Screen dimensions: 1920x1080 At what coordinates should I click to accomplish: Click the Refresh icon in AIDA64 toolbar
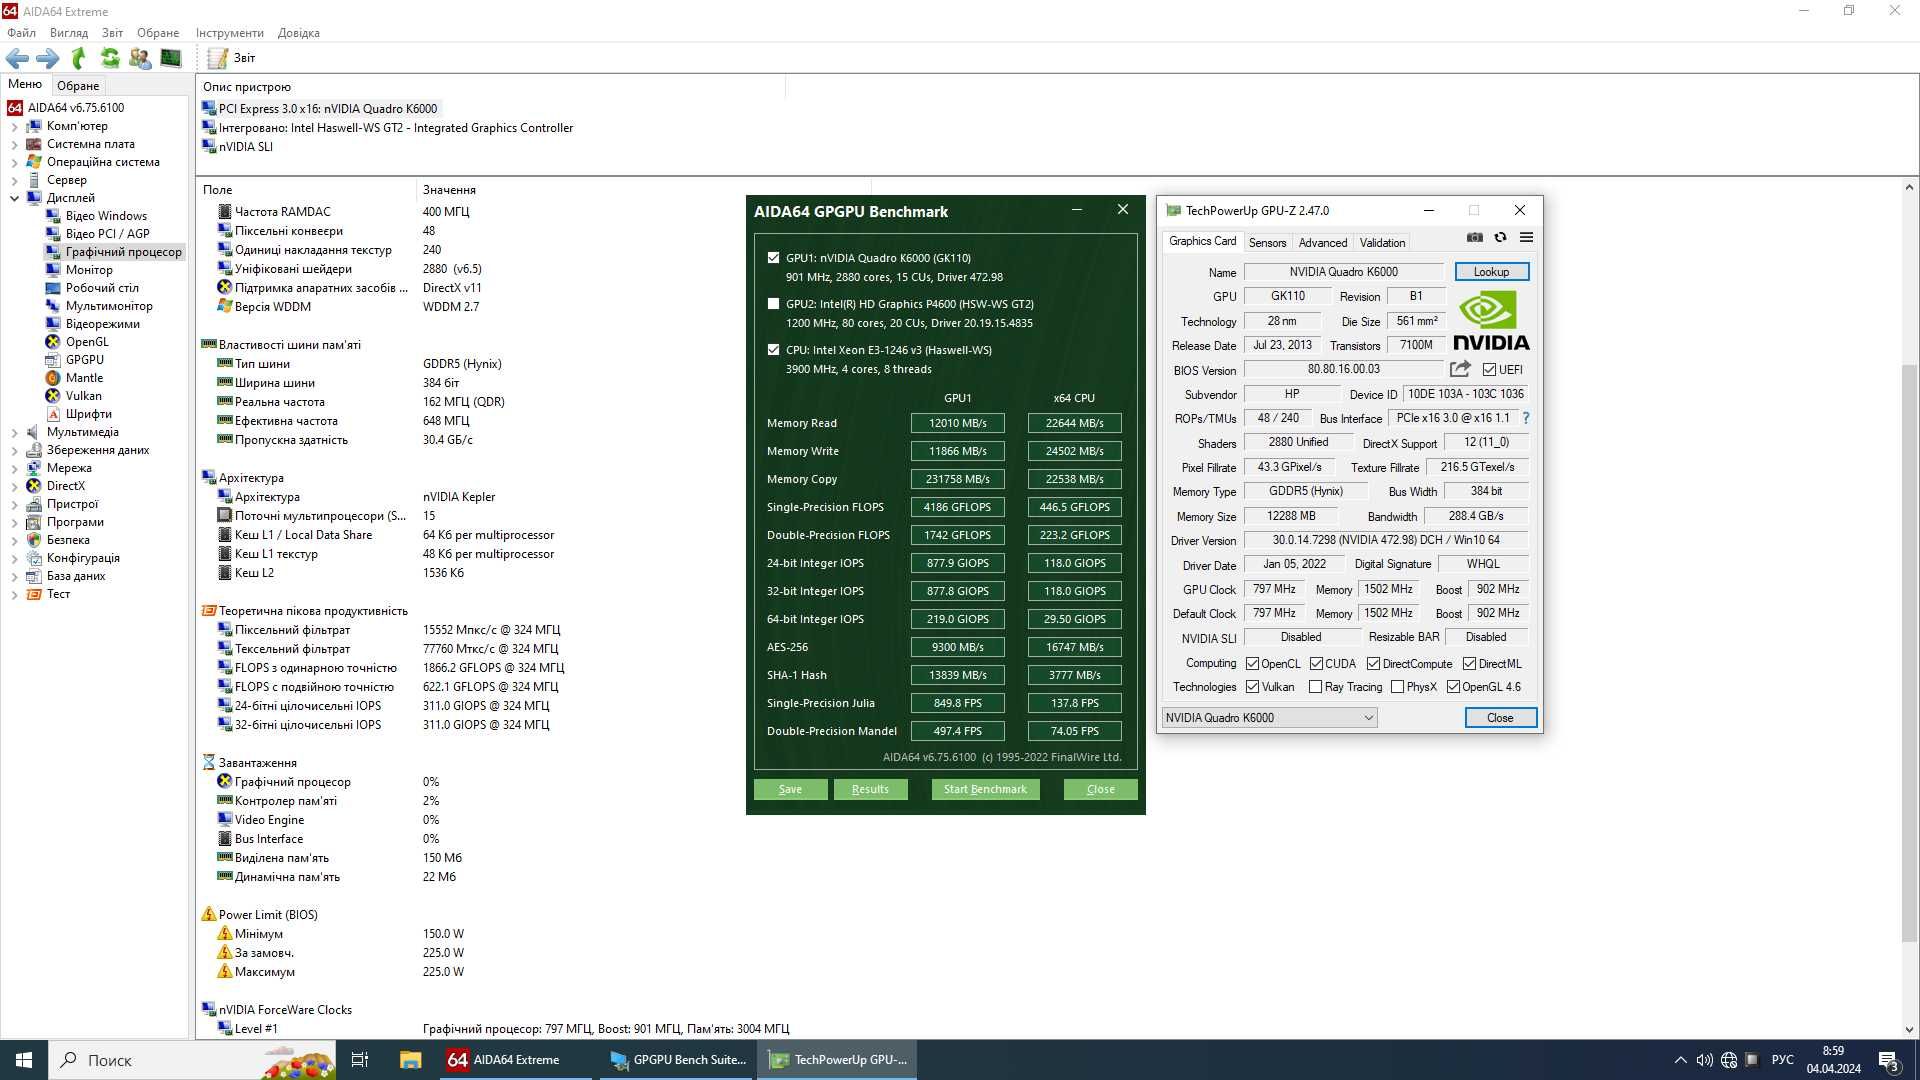pyautogui.click(x=109, y=58)
